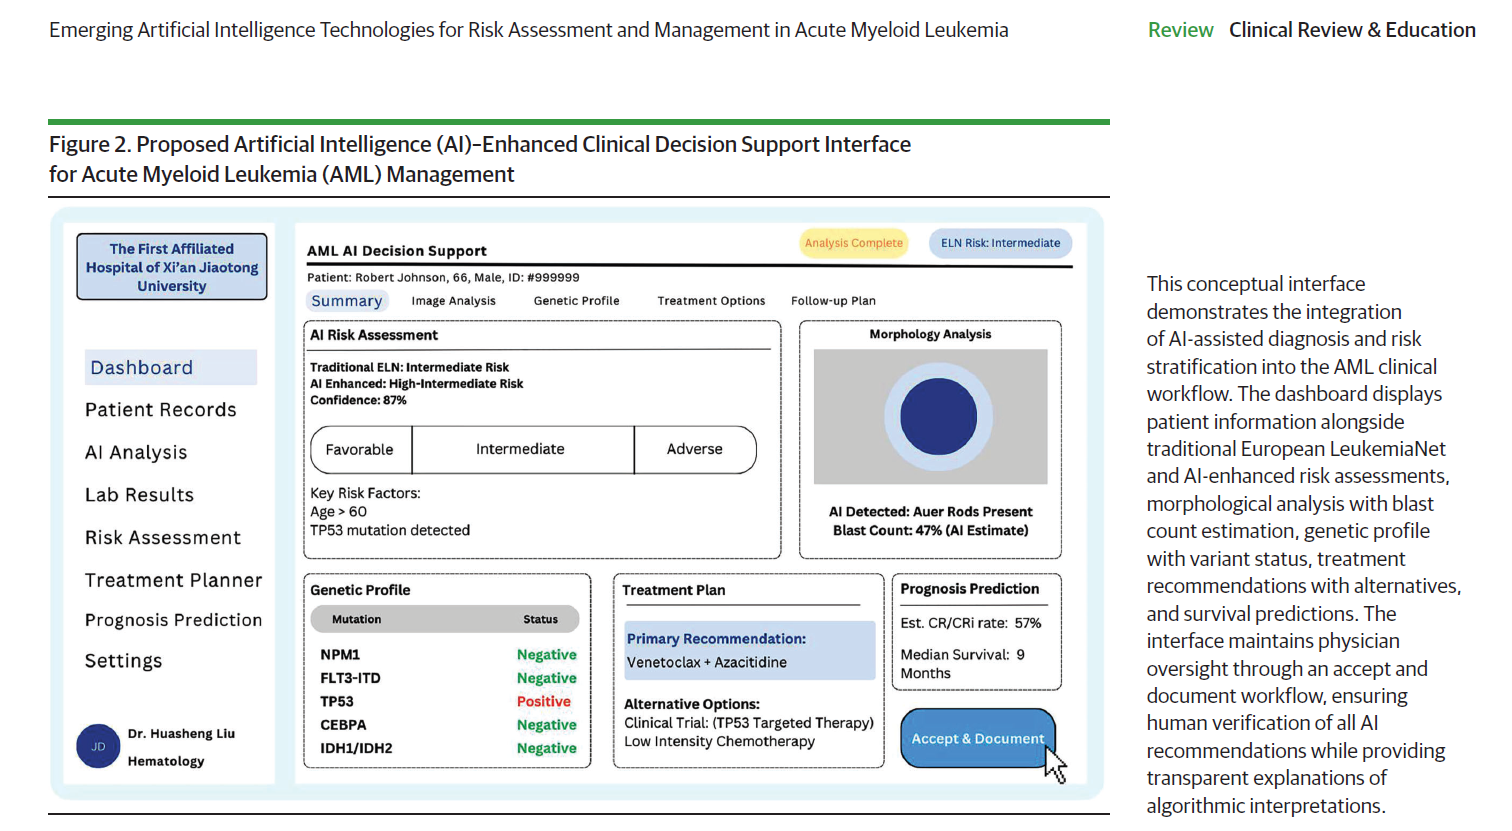Select Lab Results in sidebar
This screenshot has height=831, width=1512.
coord(139,495)
